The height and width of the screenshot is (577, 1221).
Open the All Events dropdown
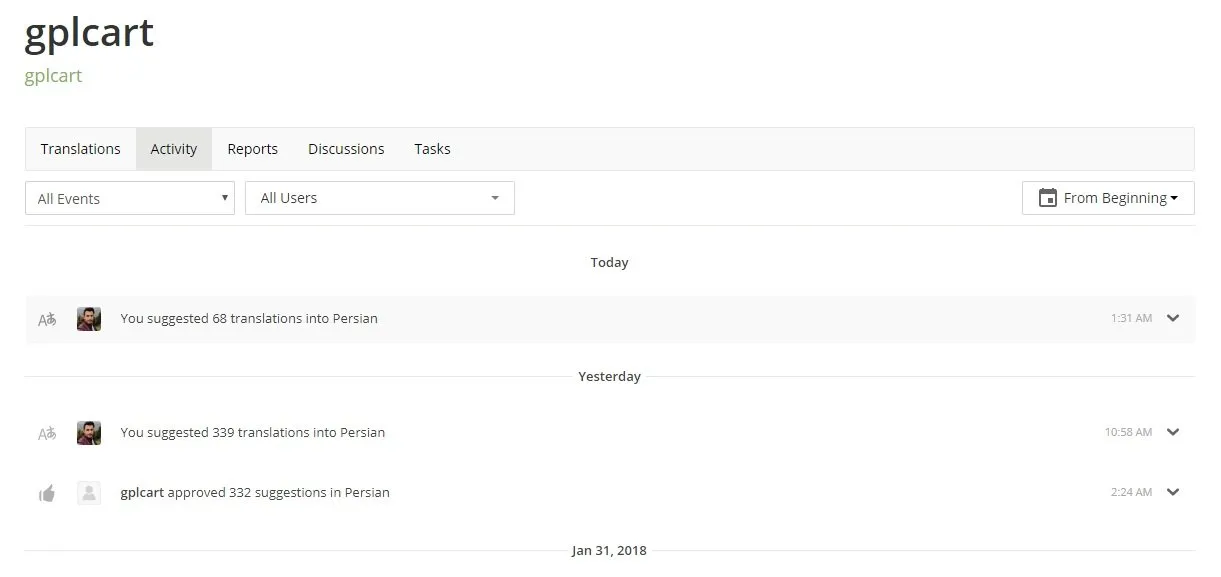[130, 198]
